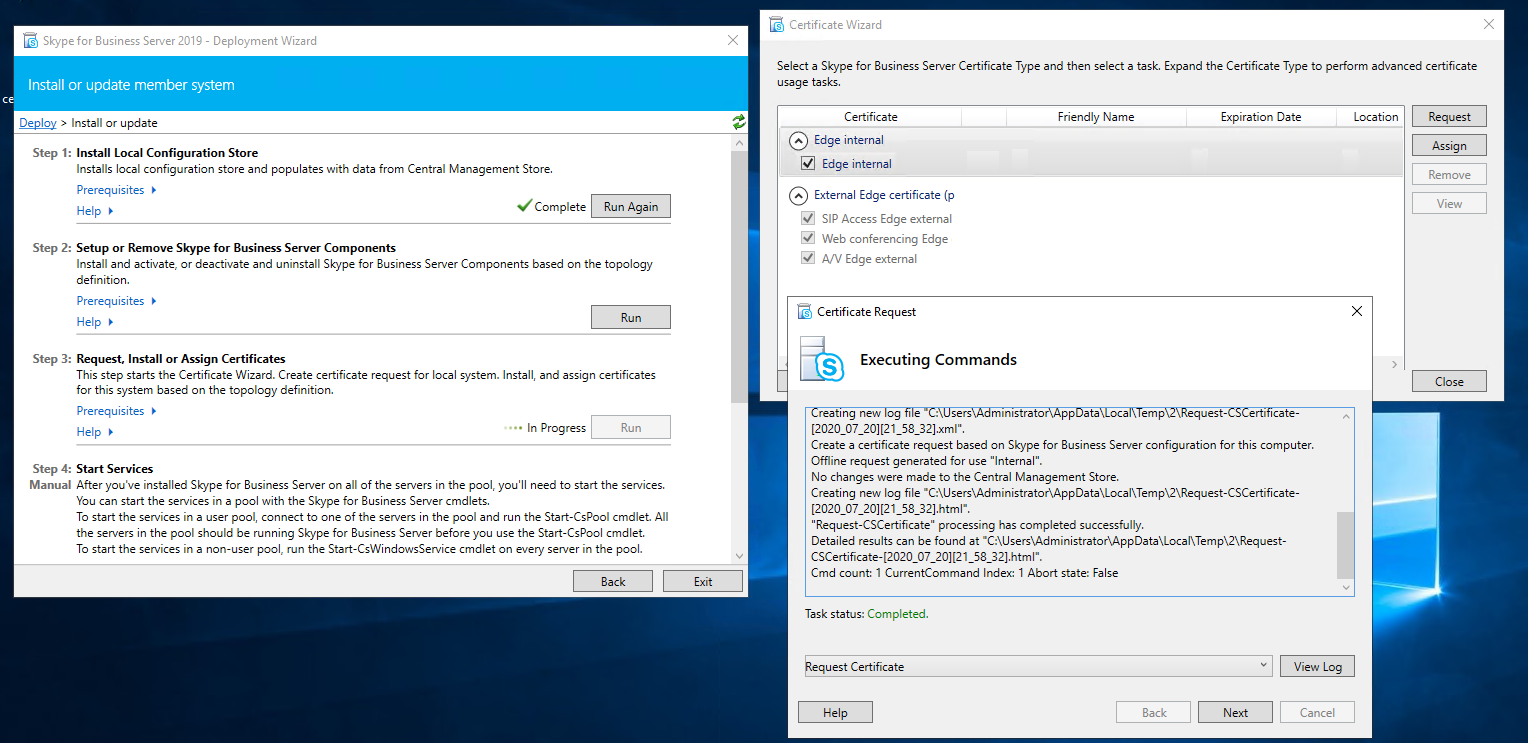Click the green refresh icon in Deployment Wizard
The image size is (1528, 743).
738,122
